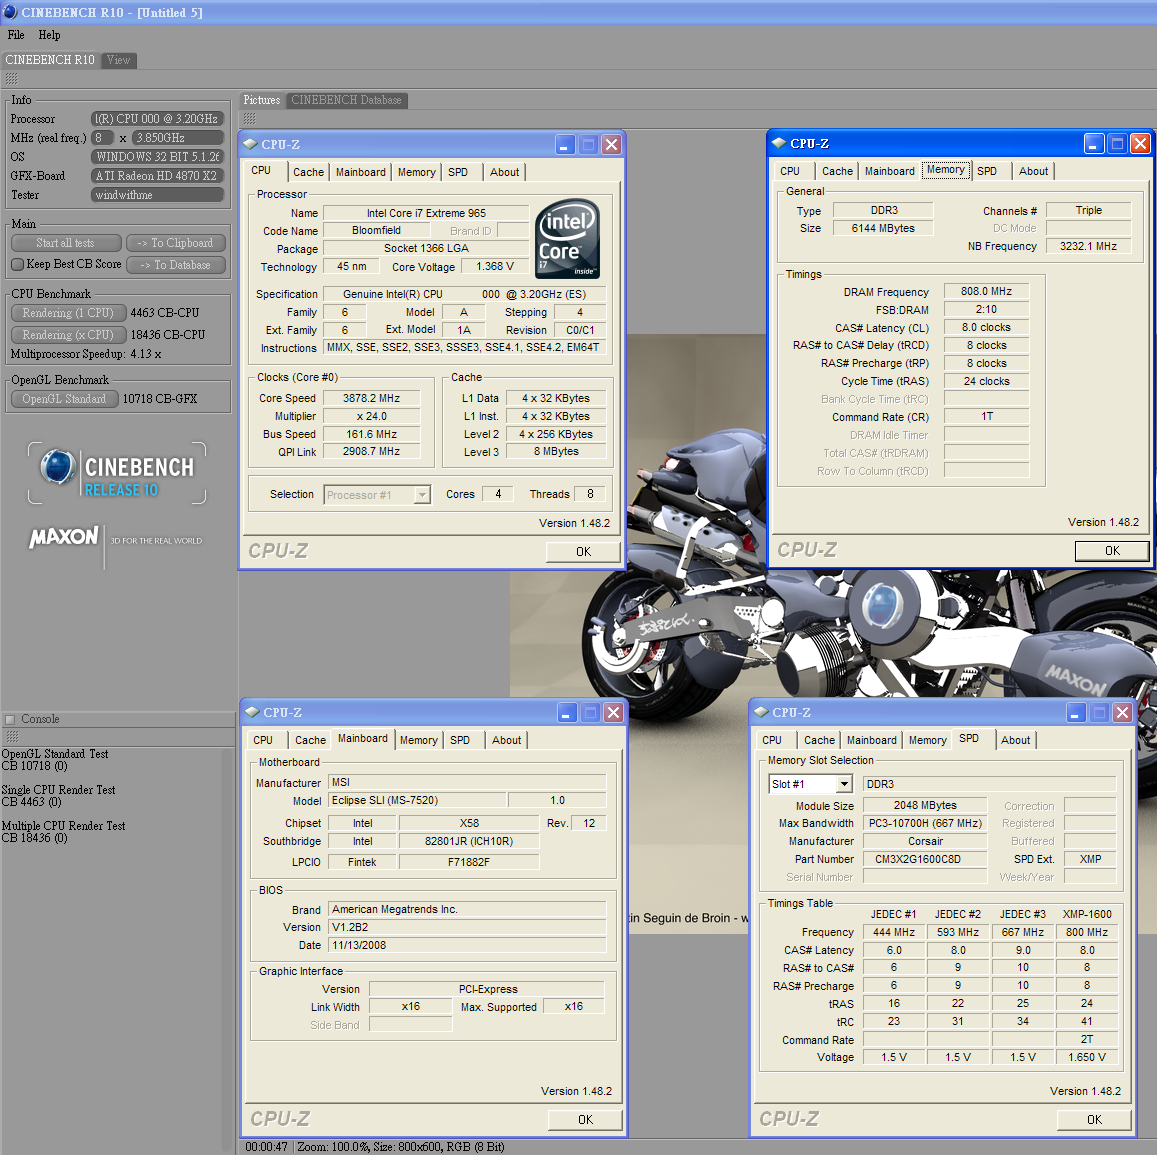1157x1155 pixels.
Task: Select the Cache tab in CPU-Z CPU window
Action: 308,172
